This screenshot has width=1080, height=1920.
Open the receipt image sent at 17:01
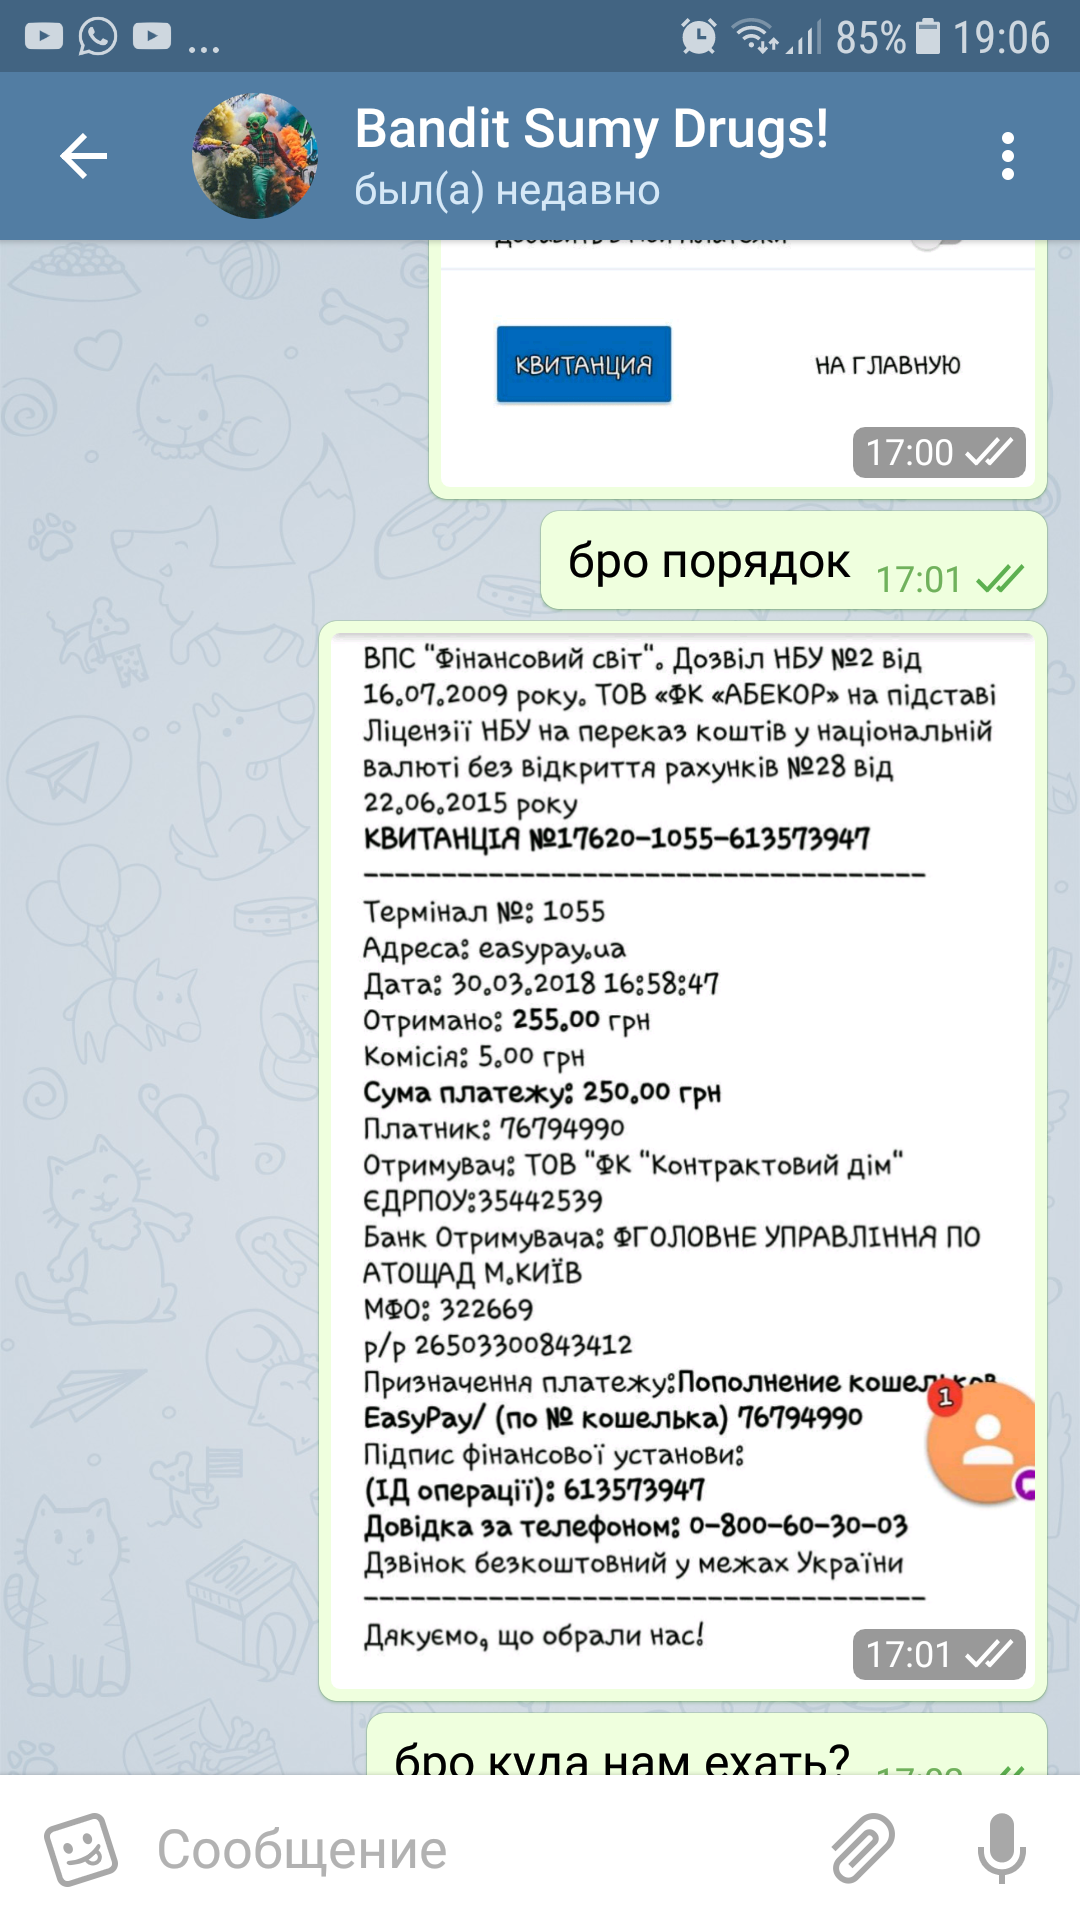pos(683,1161)
